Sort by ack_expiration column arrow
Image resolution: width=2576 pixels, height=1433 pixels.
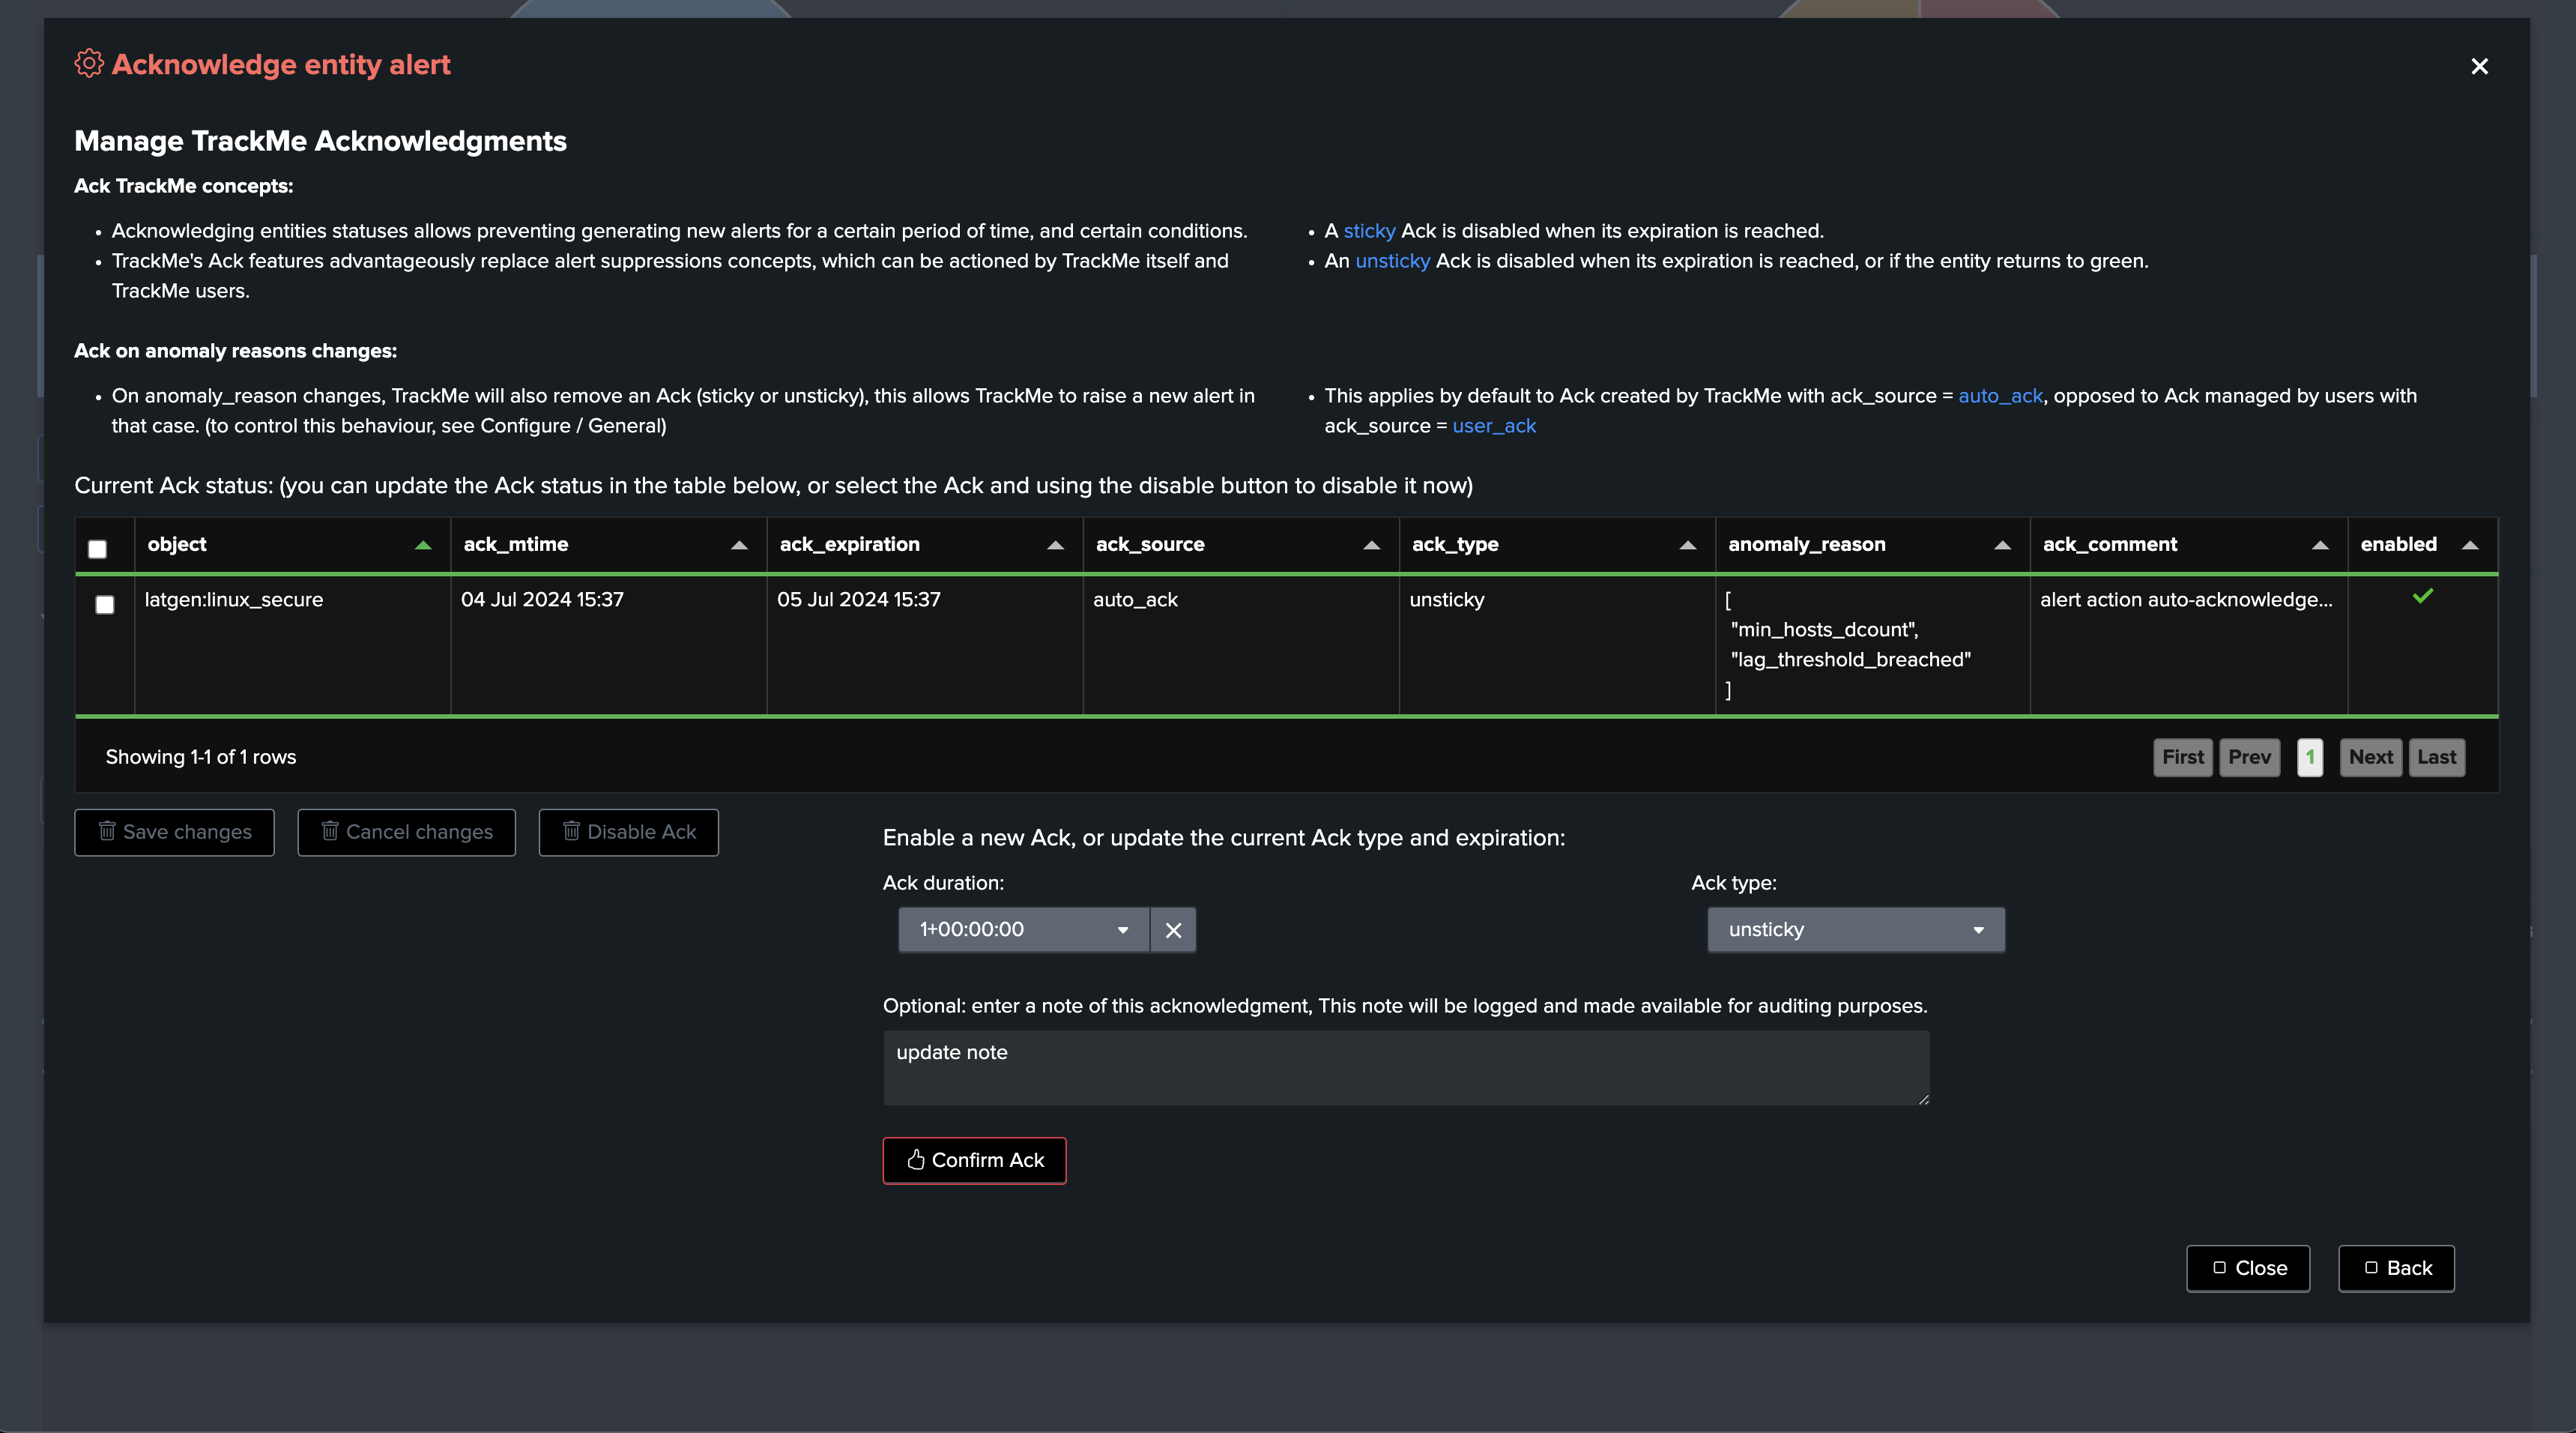1055,545
